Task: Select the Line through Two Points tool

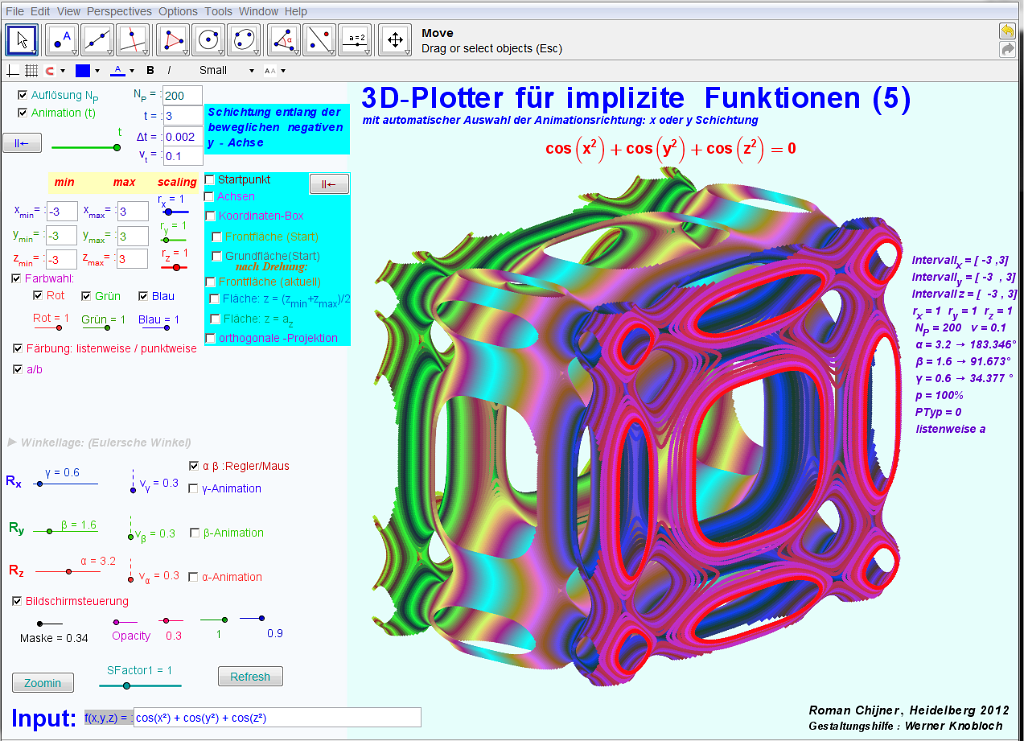Action: pyautogui.click(x=97, y=40)
